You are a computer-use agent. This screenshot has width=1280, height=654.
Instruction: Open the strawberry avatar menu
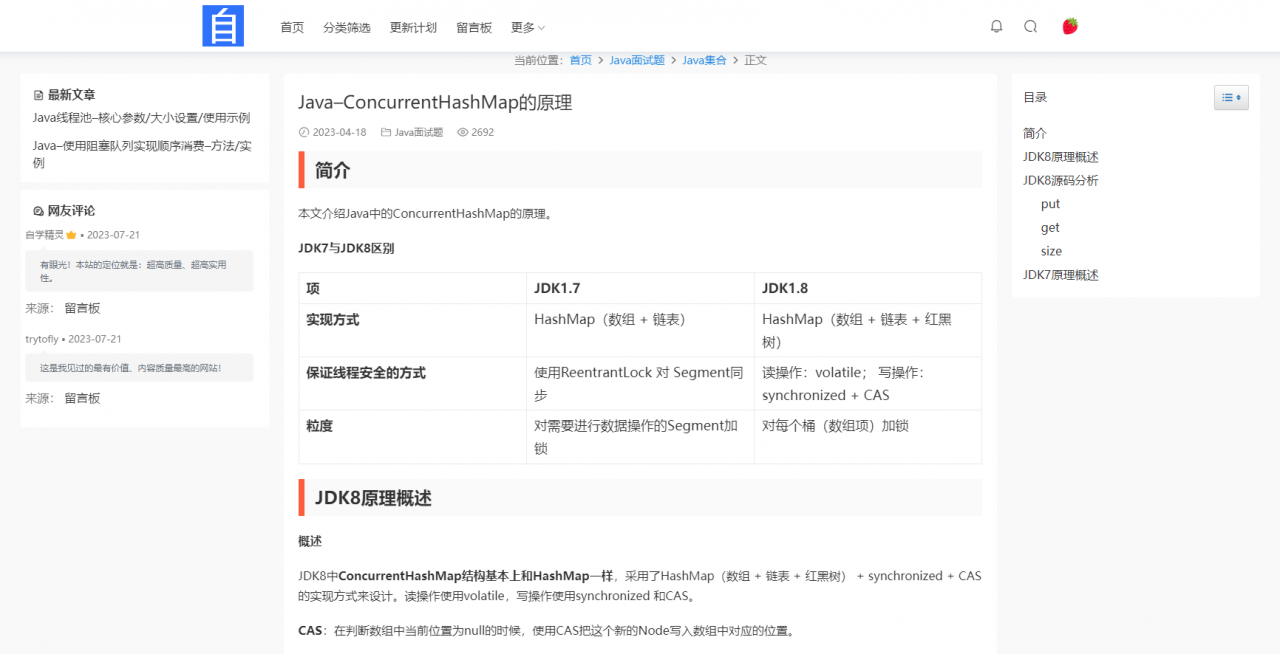(1068, 26)
